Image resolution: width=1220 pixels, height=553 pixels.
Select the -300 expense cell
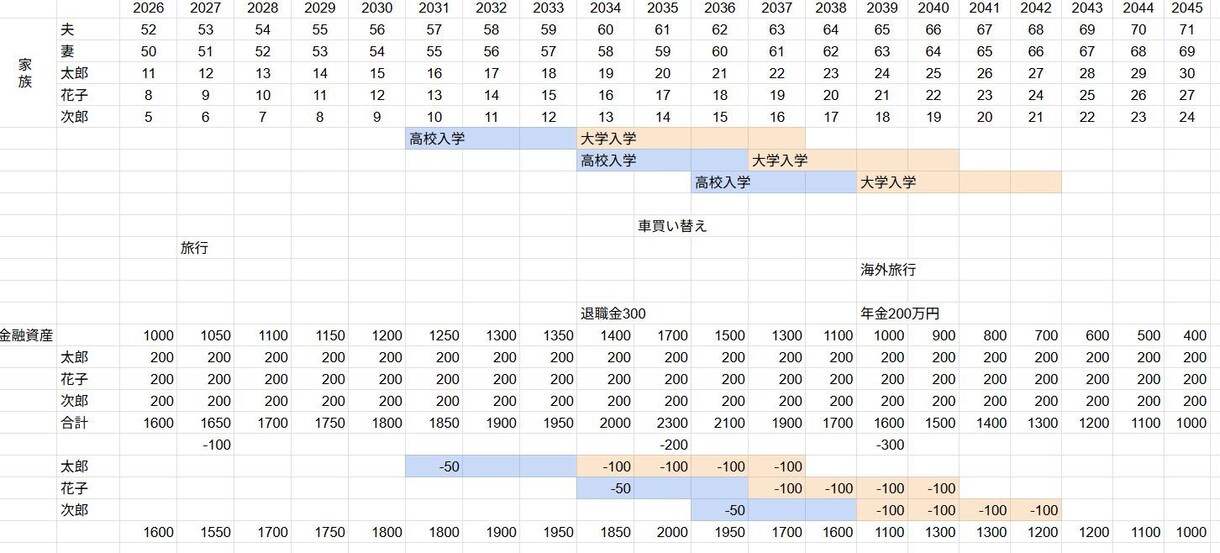pos(888,444)
